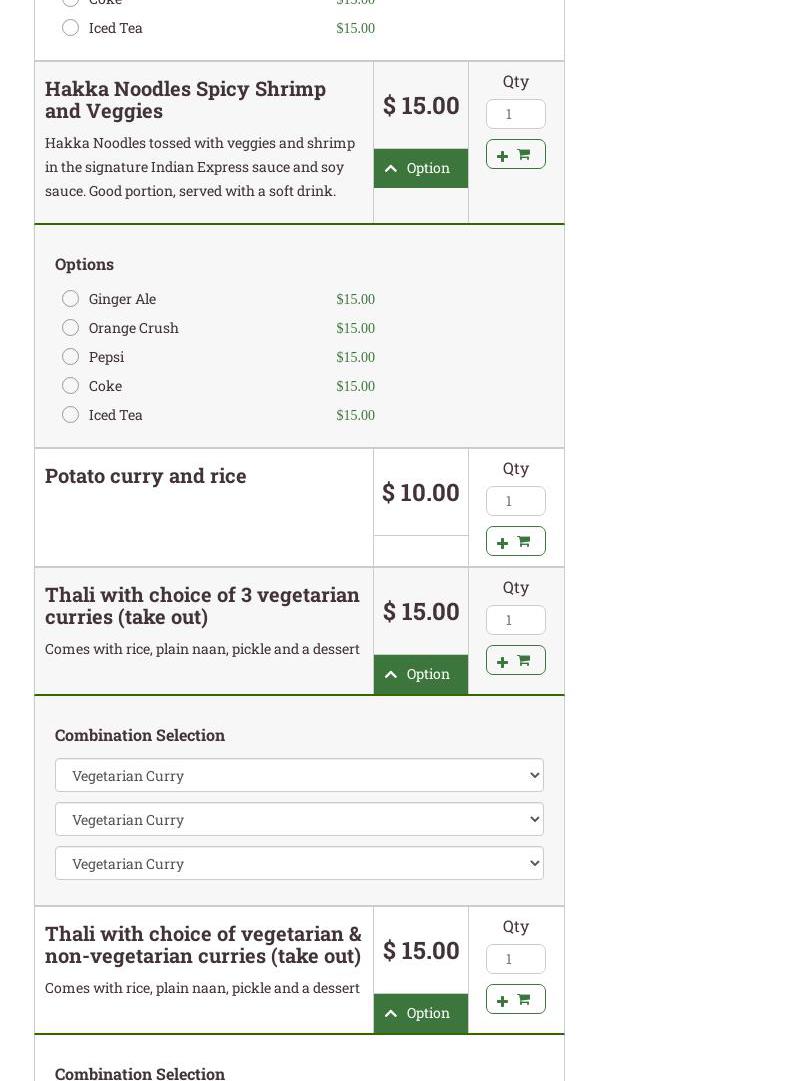Add vegetarian & non-vegetarian Thali to cart
Image resolution: width=785 pixels, height=1081 pixels.
coord(515,999)
